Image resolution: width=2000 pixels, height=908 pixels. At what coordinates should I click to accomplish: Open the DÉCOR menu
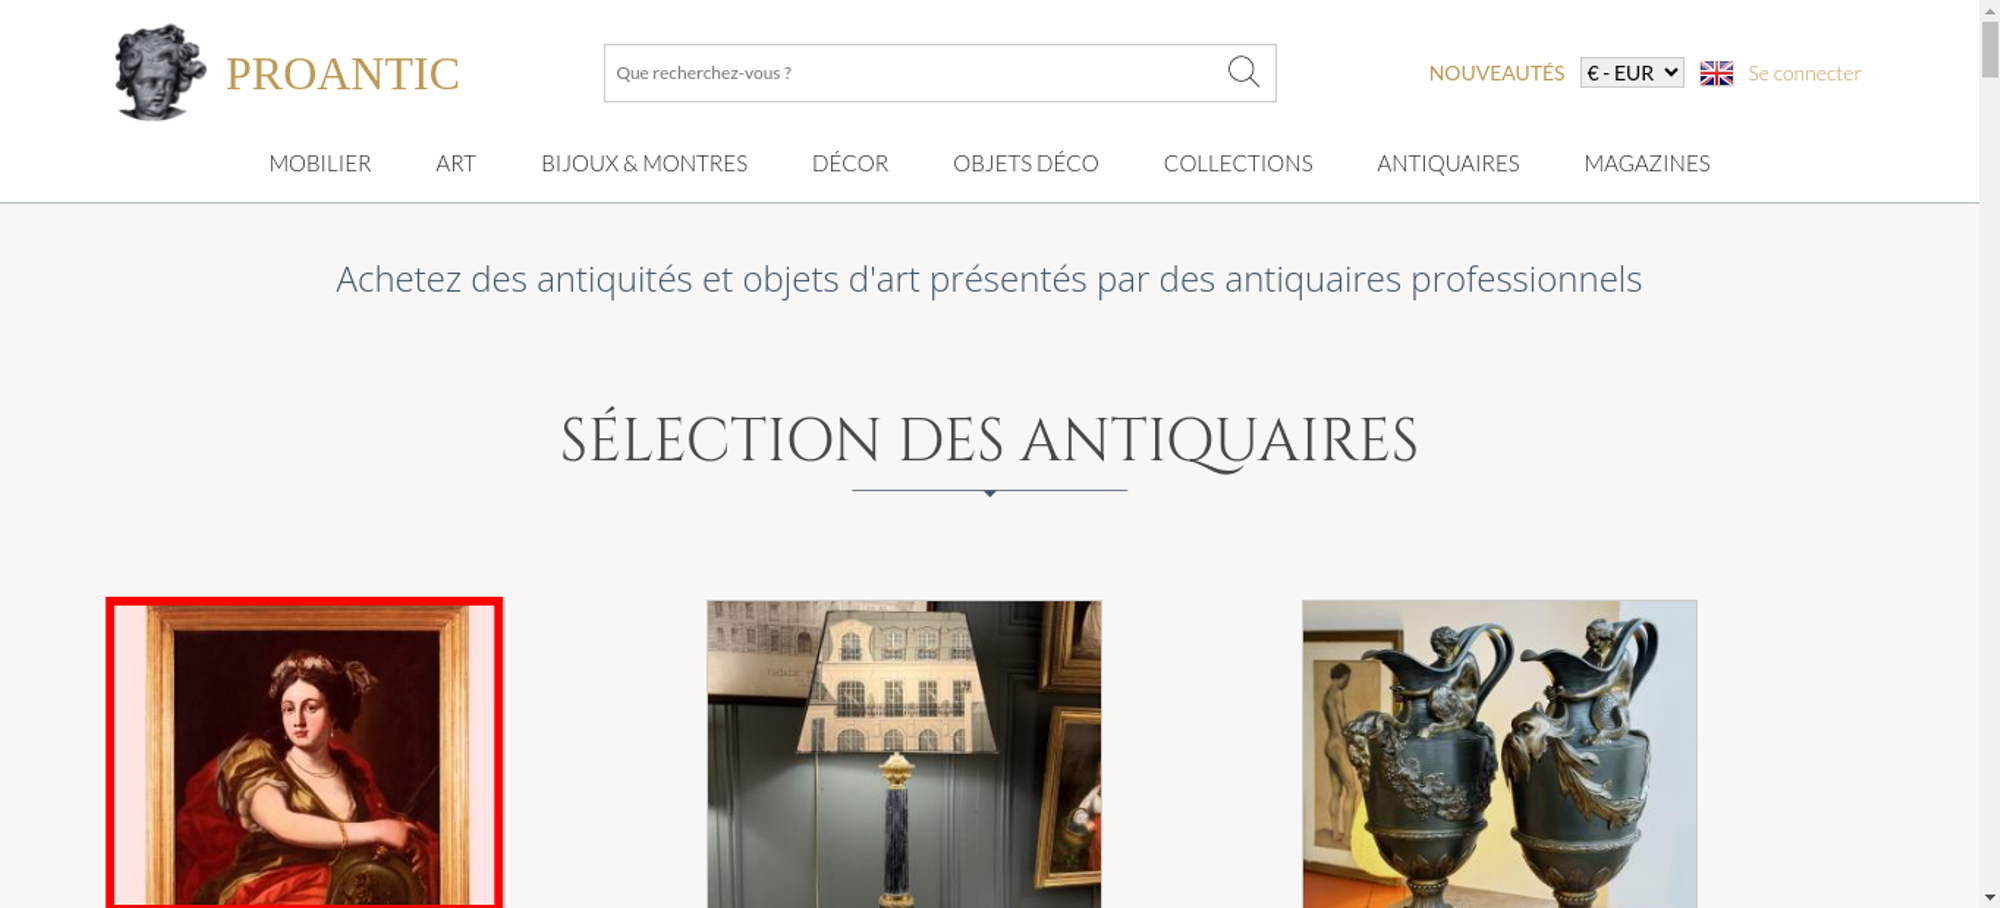click(x=850, y=163)
